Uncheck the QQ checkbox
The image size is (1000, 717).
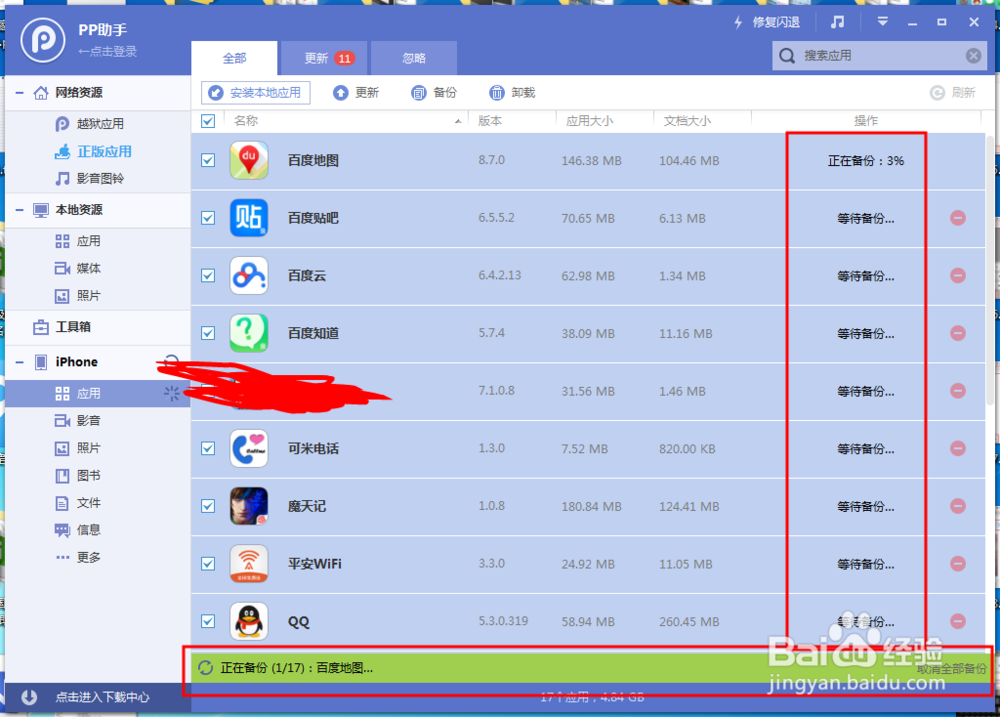(x=208, y=621)
